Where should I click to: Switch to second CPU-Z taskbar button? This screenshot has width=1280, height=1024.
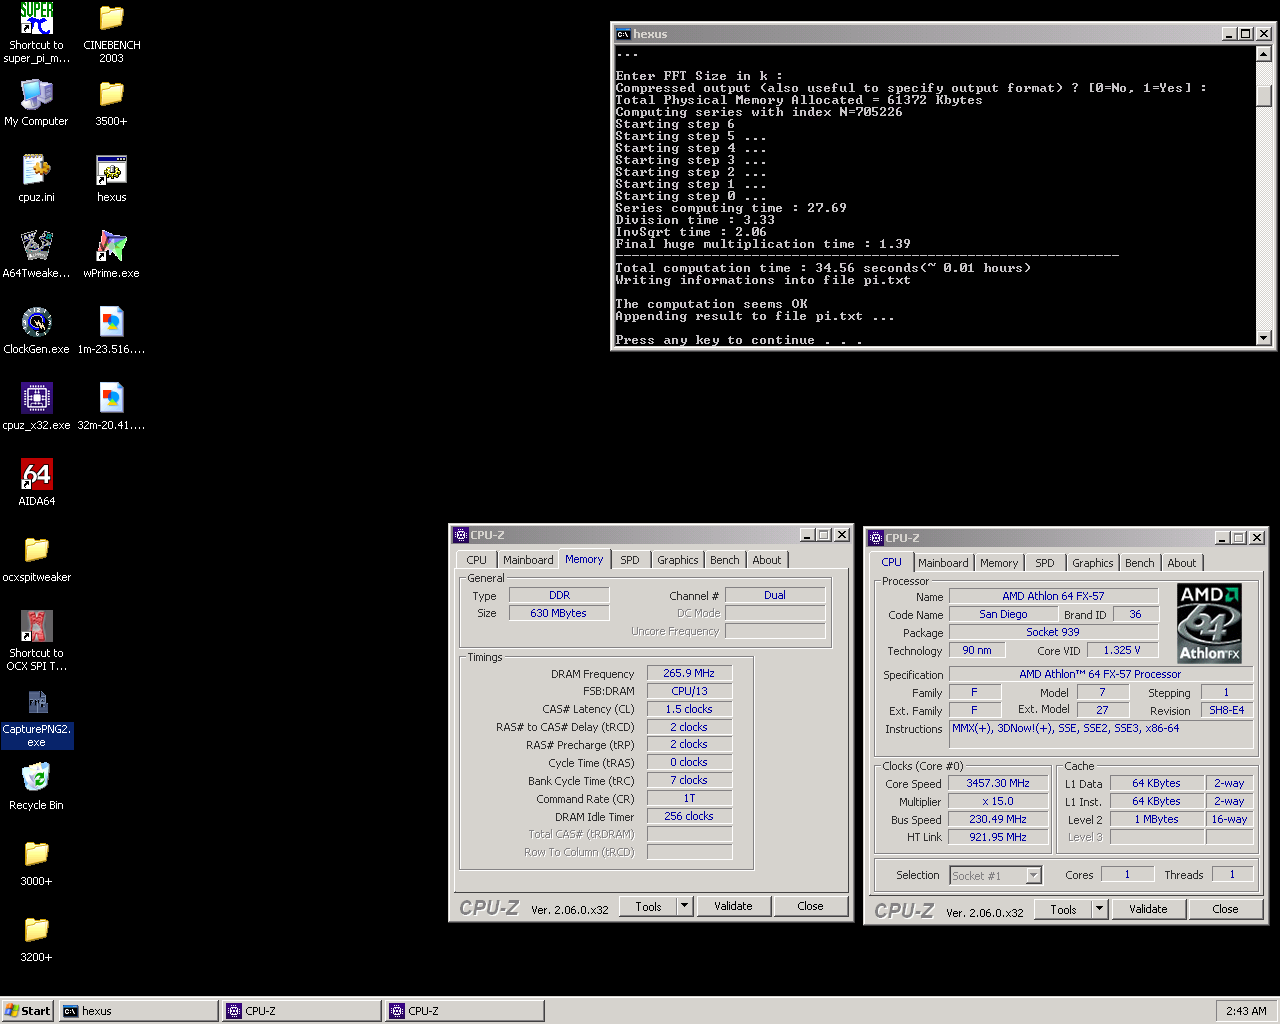(x=465, y=1011)
